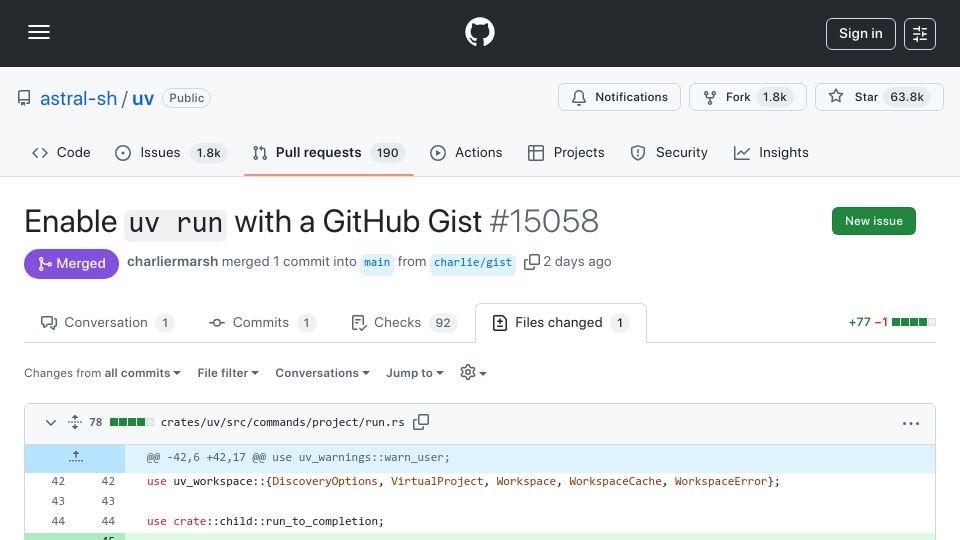Screen dimensions: 960x540
Task: Open the appearance settings icon next to Sign in
Action: [x=920, y=34]
